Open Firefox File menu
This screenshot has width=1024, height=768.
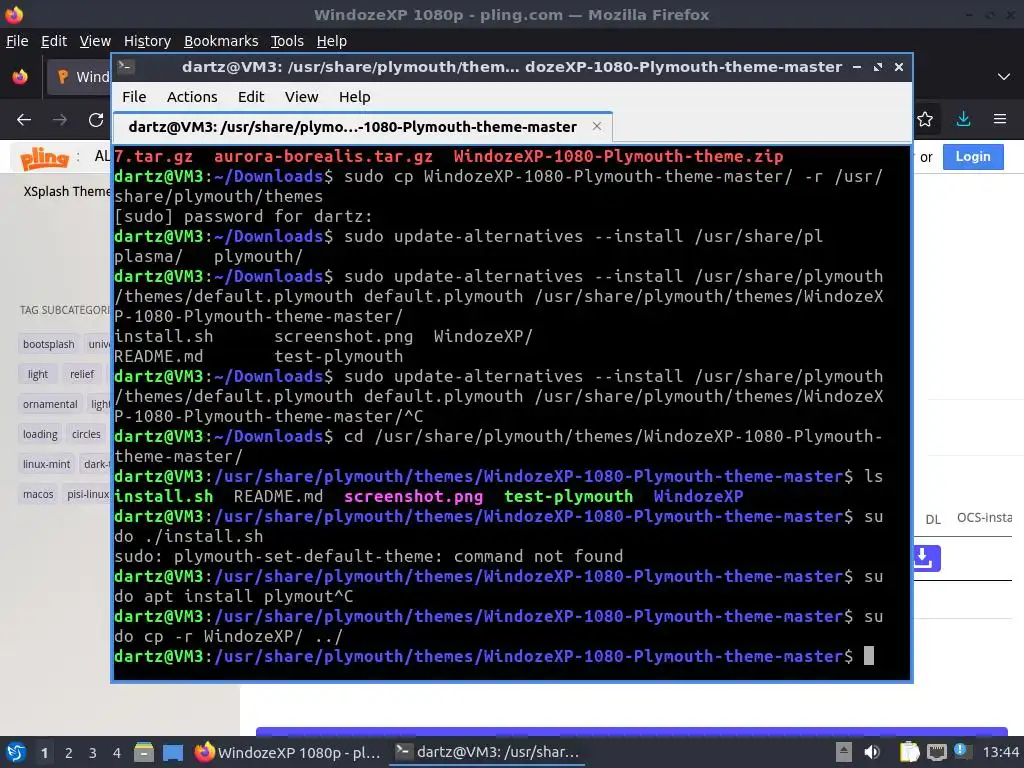(x=17, y=41)
